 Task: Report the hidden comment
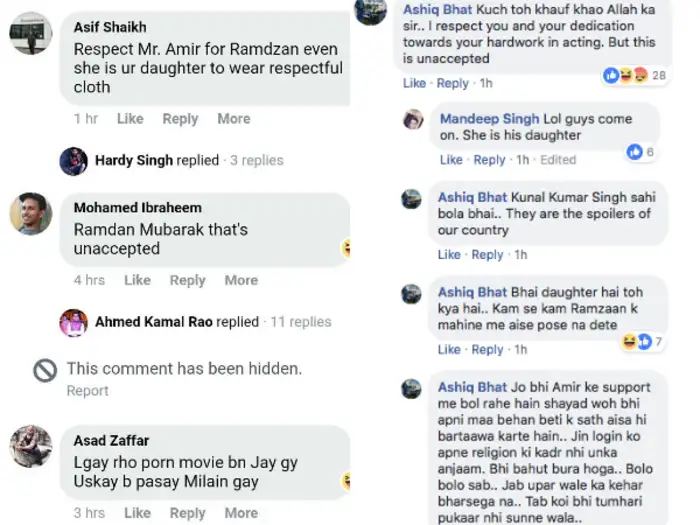click(87, 391)
